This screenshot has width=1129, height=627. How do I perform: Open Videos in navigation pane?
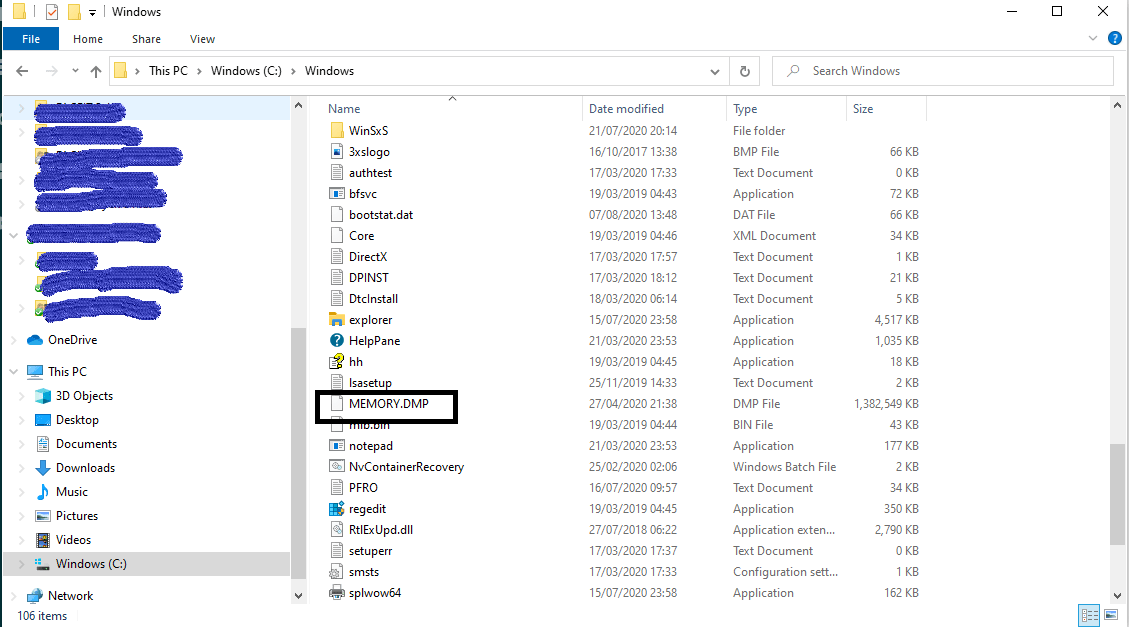[x=73, y=540]
